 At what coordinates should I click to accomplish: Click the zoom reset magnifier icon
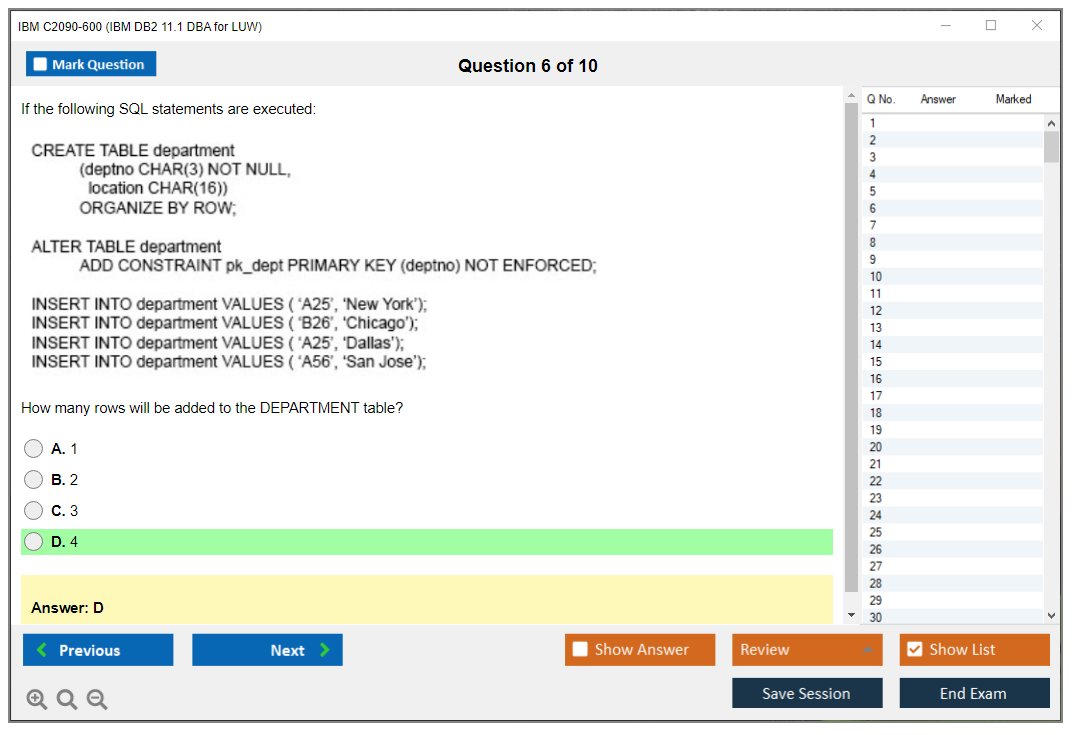click(67, 700)
